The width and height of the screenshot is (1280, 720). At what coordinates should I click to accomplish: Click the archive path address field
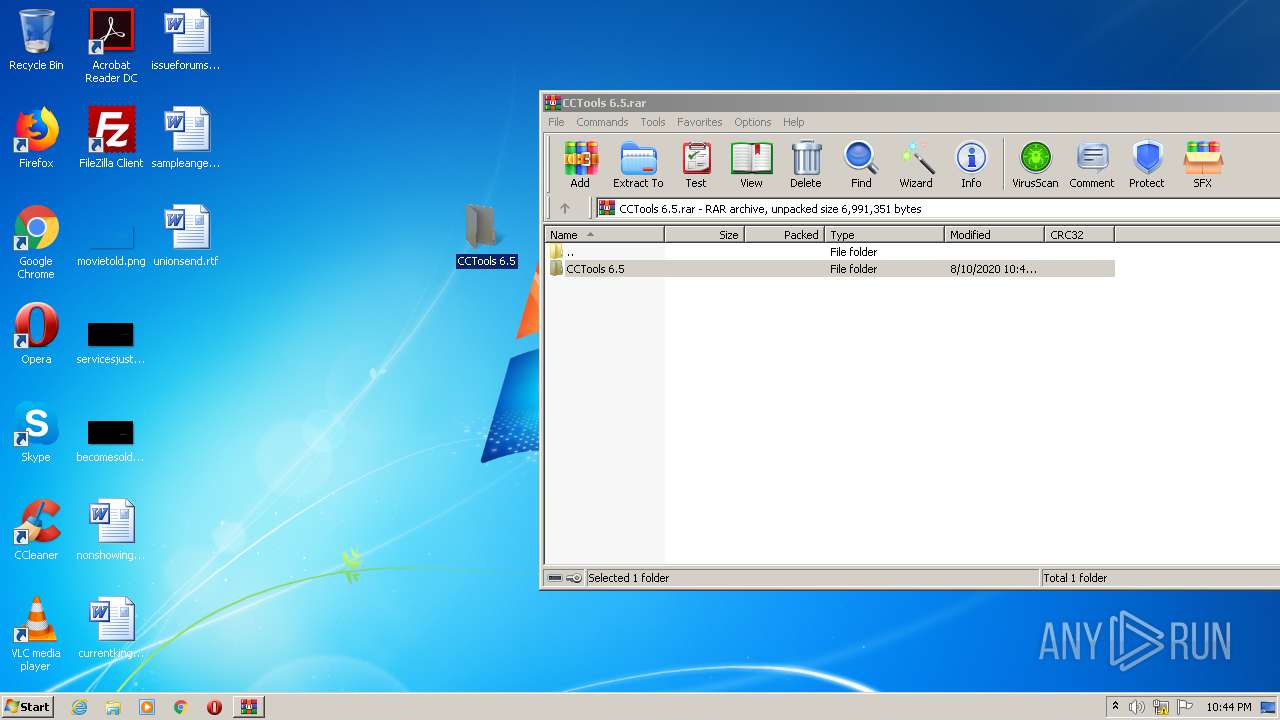pos(937,209)
